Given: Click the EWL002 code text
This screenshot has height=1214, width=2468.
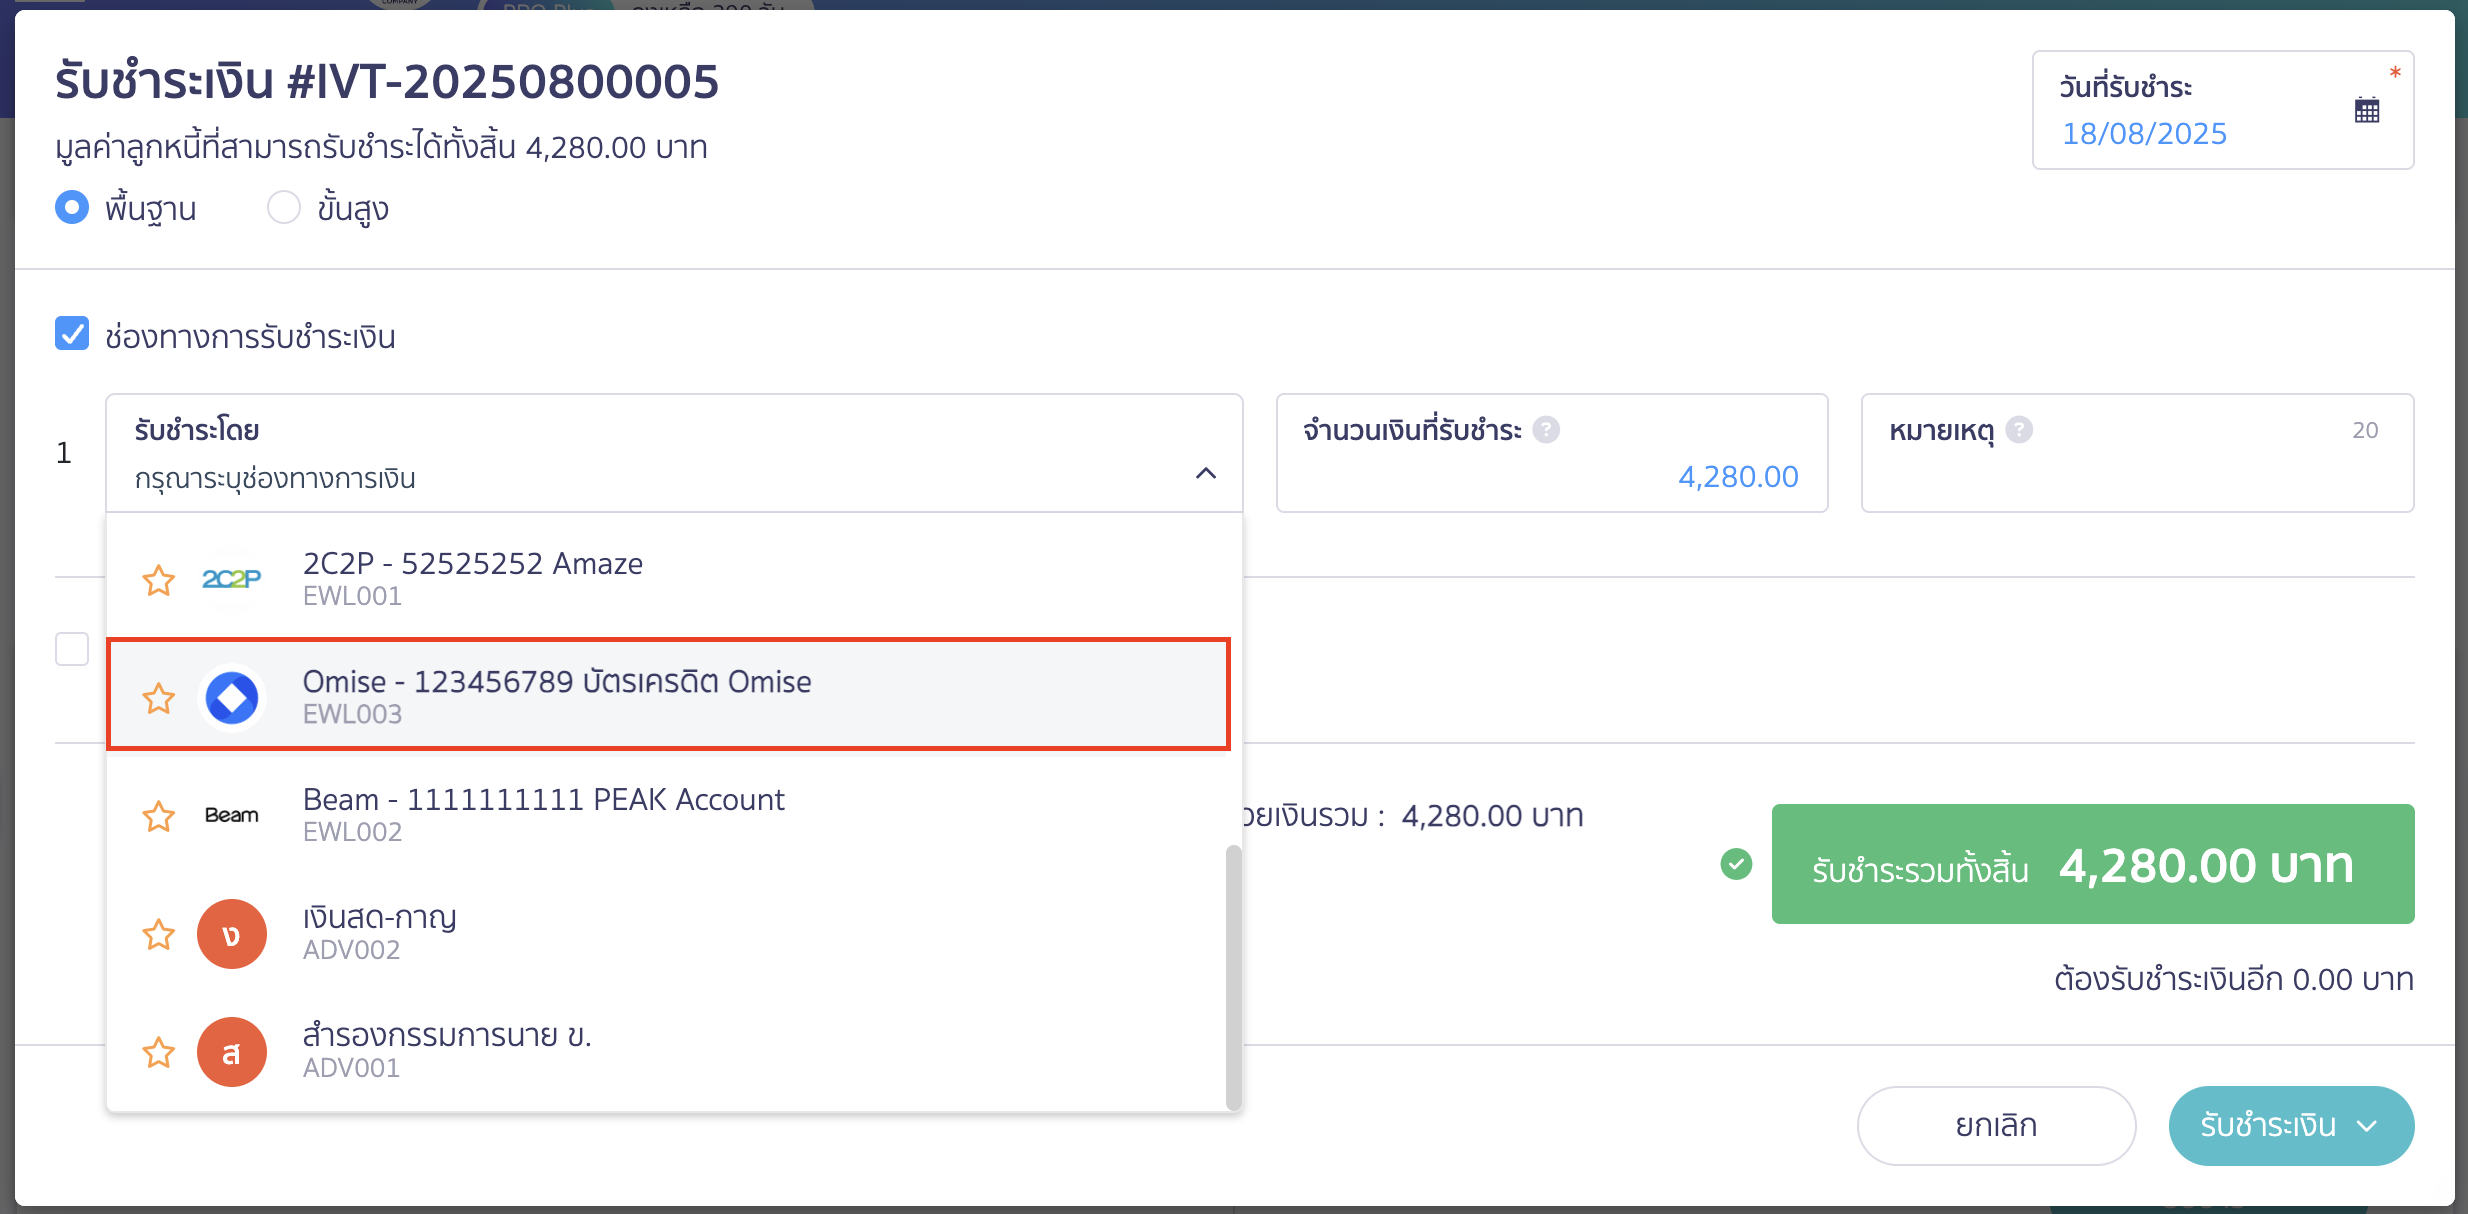Looking at the screenshot, I should [352, 832].
